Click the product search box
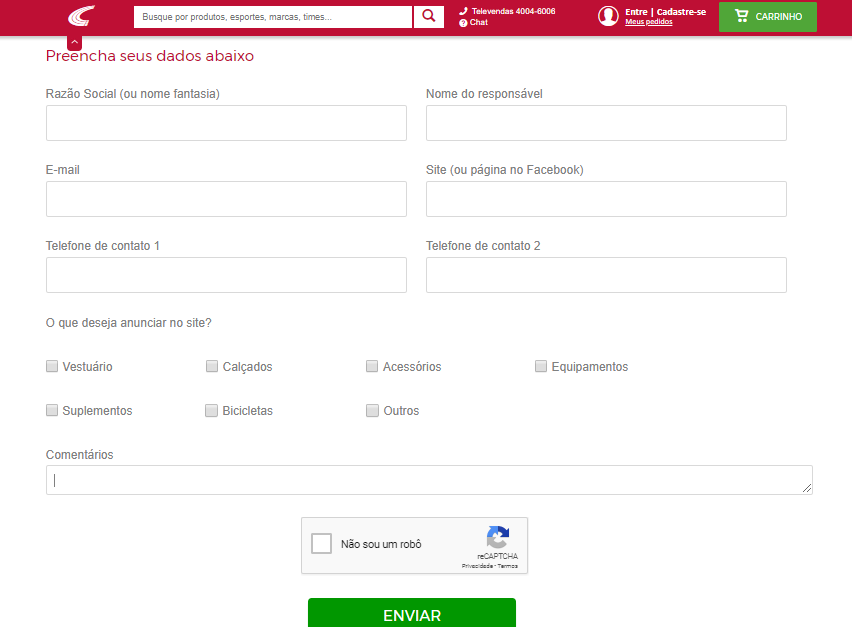The width and height of the screenshot is (852, 627). [272, 17]
